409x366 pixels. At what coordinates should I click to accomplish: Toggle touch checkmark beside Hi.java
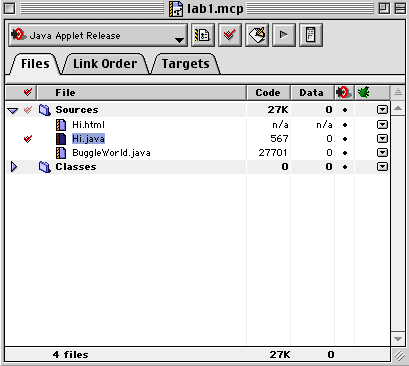(28, 139)
